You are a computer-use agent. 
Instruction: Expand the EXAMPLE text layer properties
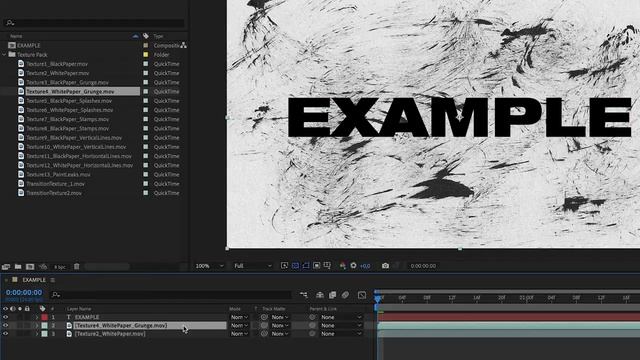tap(36, 317)
